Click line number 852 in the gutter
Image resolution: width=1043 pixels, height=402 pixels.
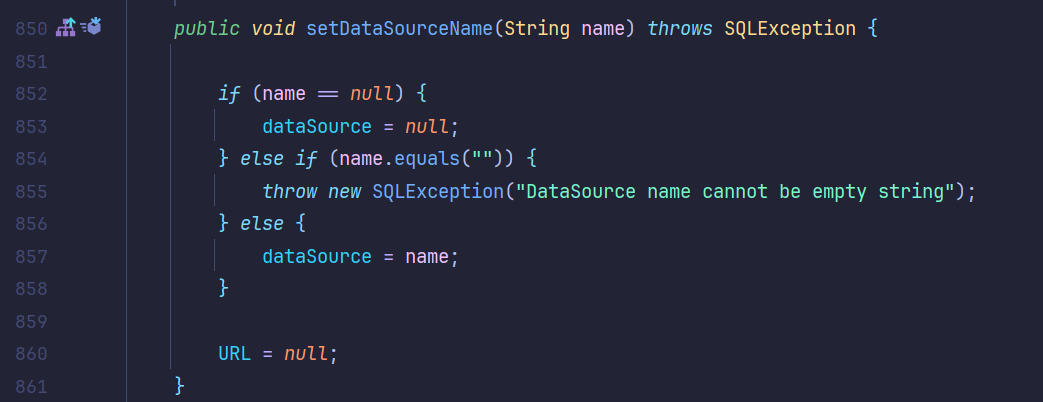tap(32, 94)
